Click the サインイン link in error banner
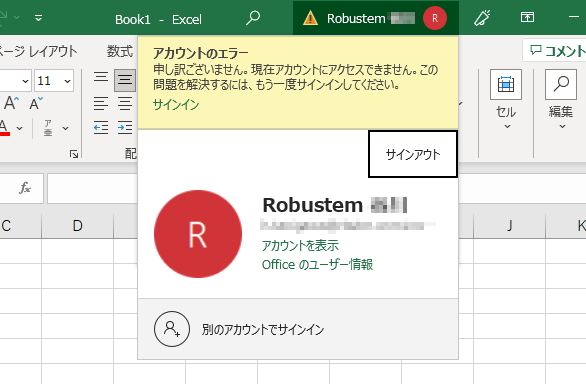Image resolution: width=586 pixels, height=384 pixels. click(x=176, y=105)
